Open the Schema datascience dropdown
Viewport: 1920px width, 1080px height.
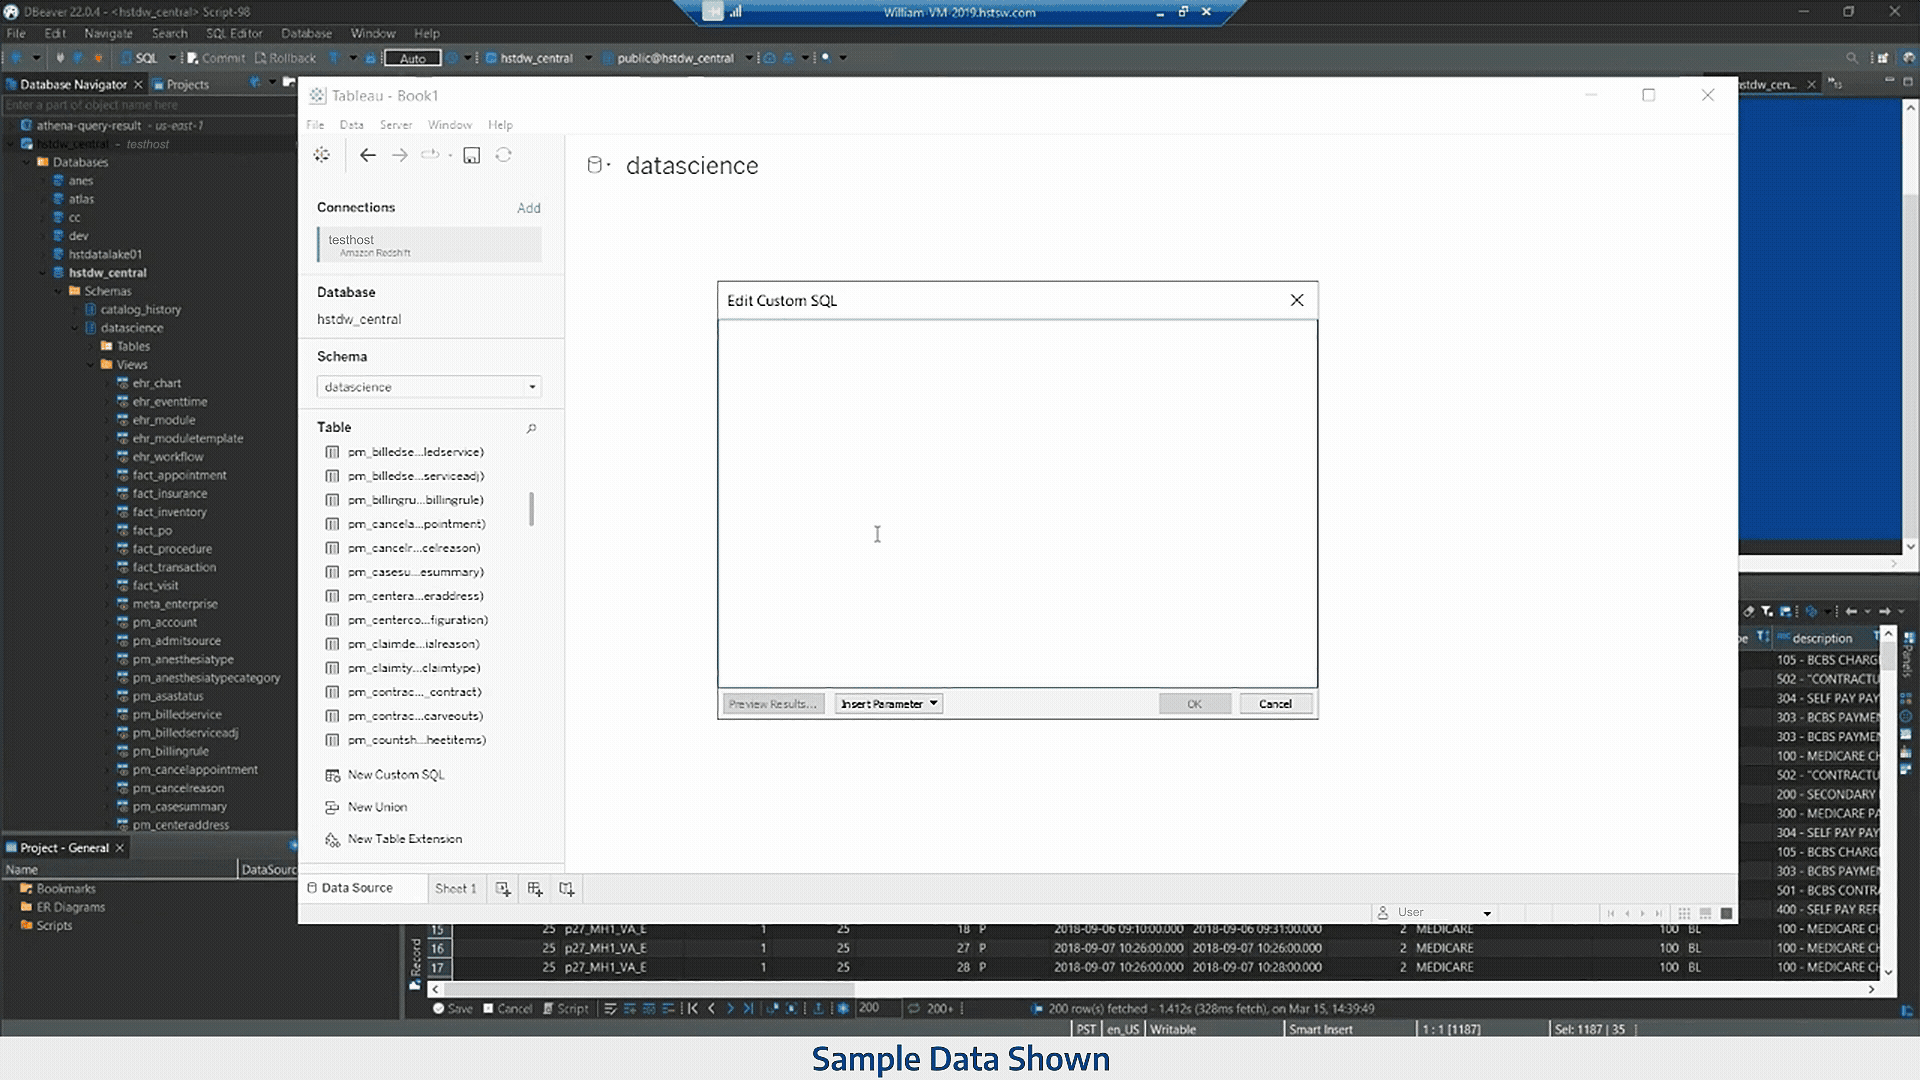(x=429, y=387)
